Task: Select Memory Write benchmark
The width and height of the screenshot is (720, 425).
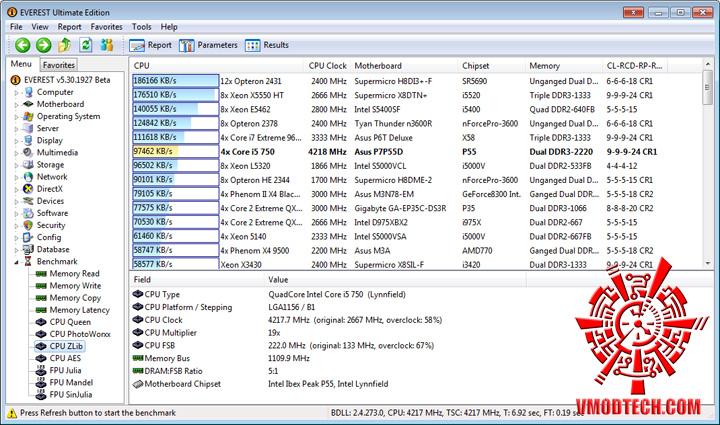Action: point(75,285)
